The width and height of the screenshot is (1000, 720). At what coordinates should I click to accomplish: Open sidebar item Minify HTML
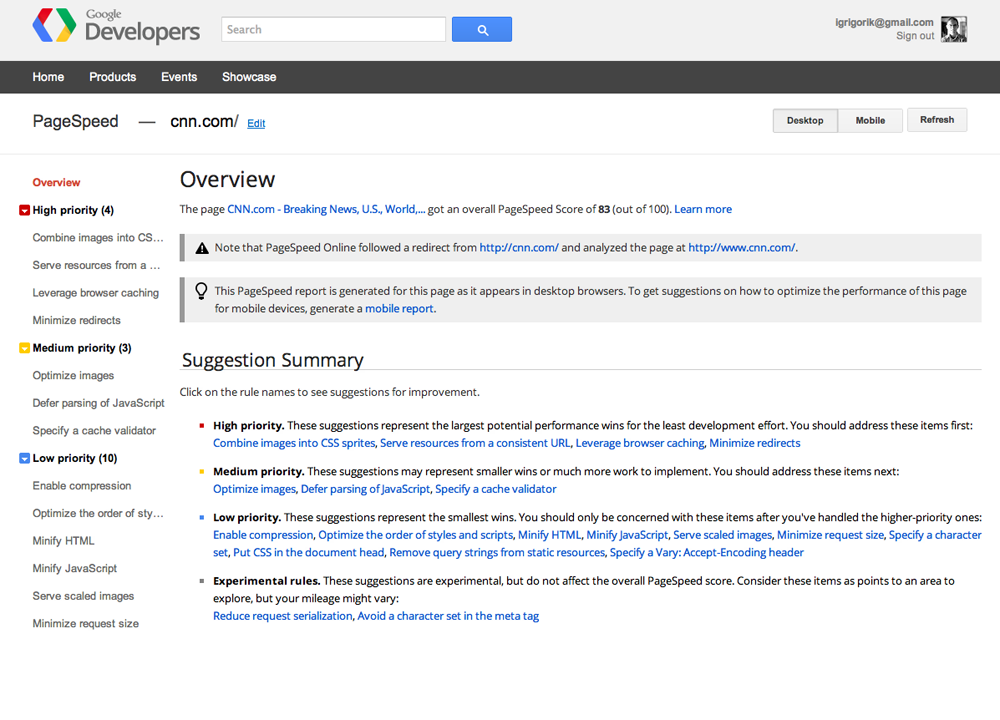click(x=63, y=541)
